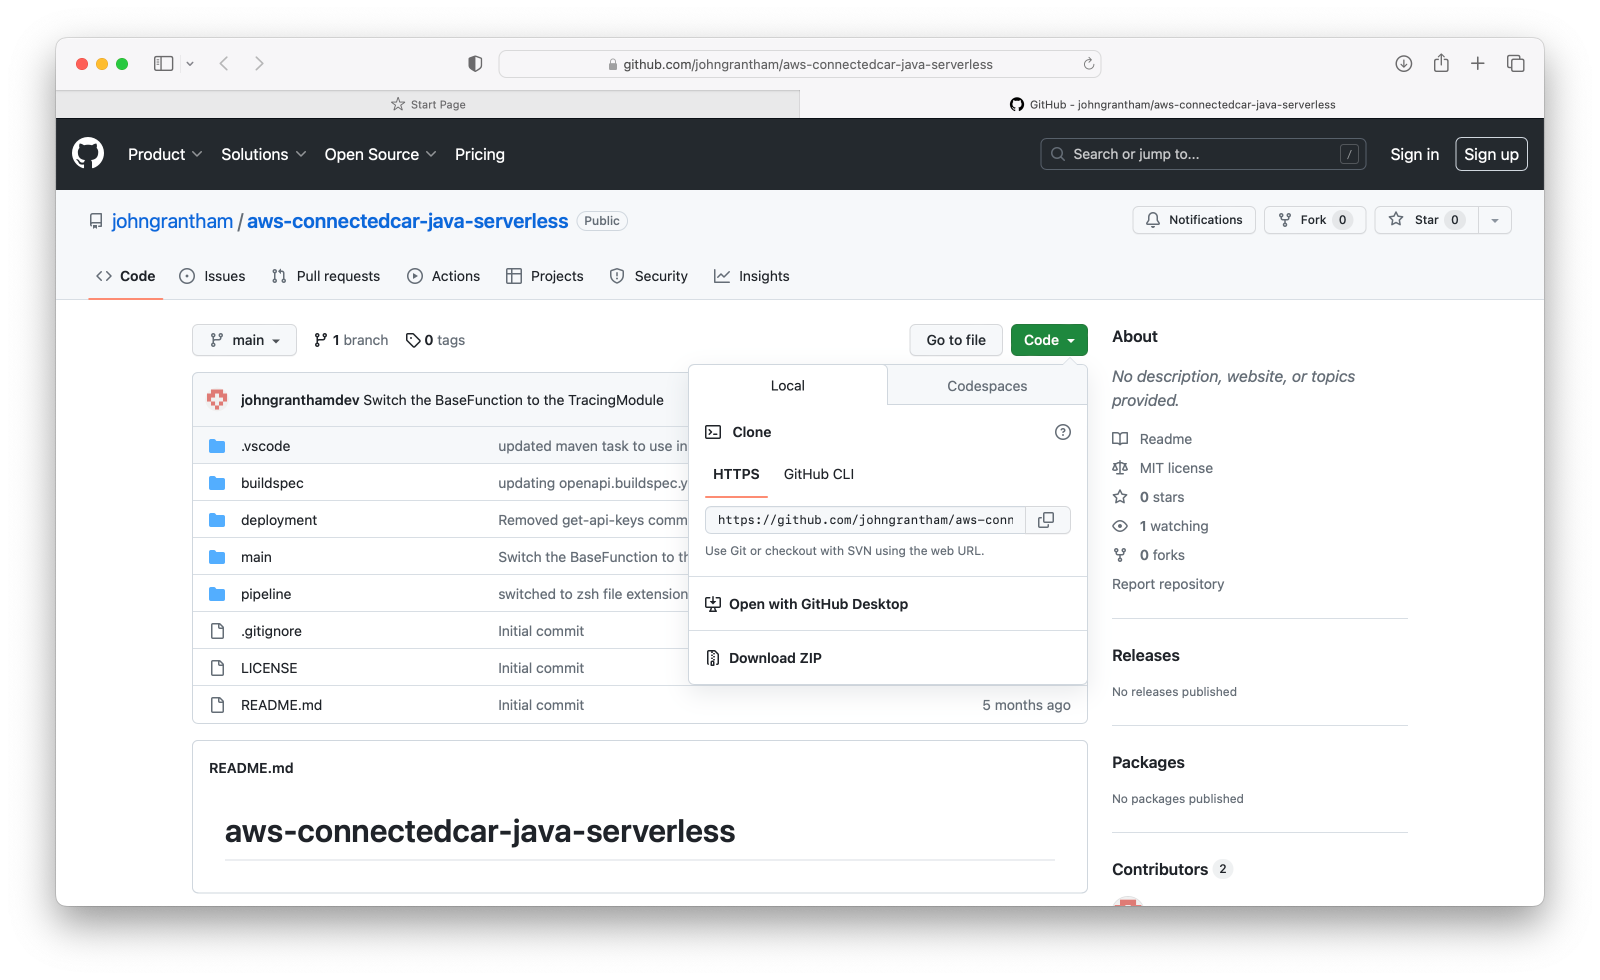This screenshot has width=1600, height=980.
Task: Open the main branch selector dropdown
Action: click(x=244, y=340)
